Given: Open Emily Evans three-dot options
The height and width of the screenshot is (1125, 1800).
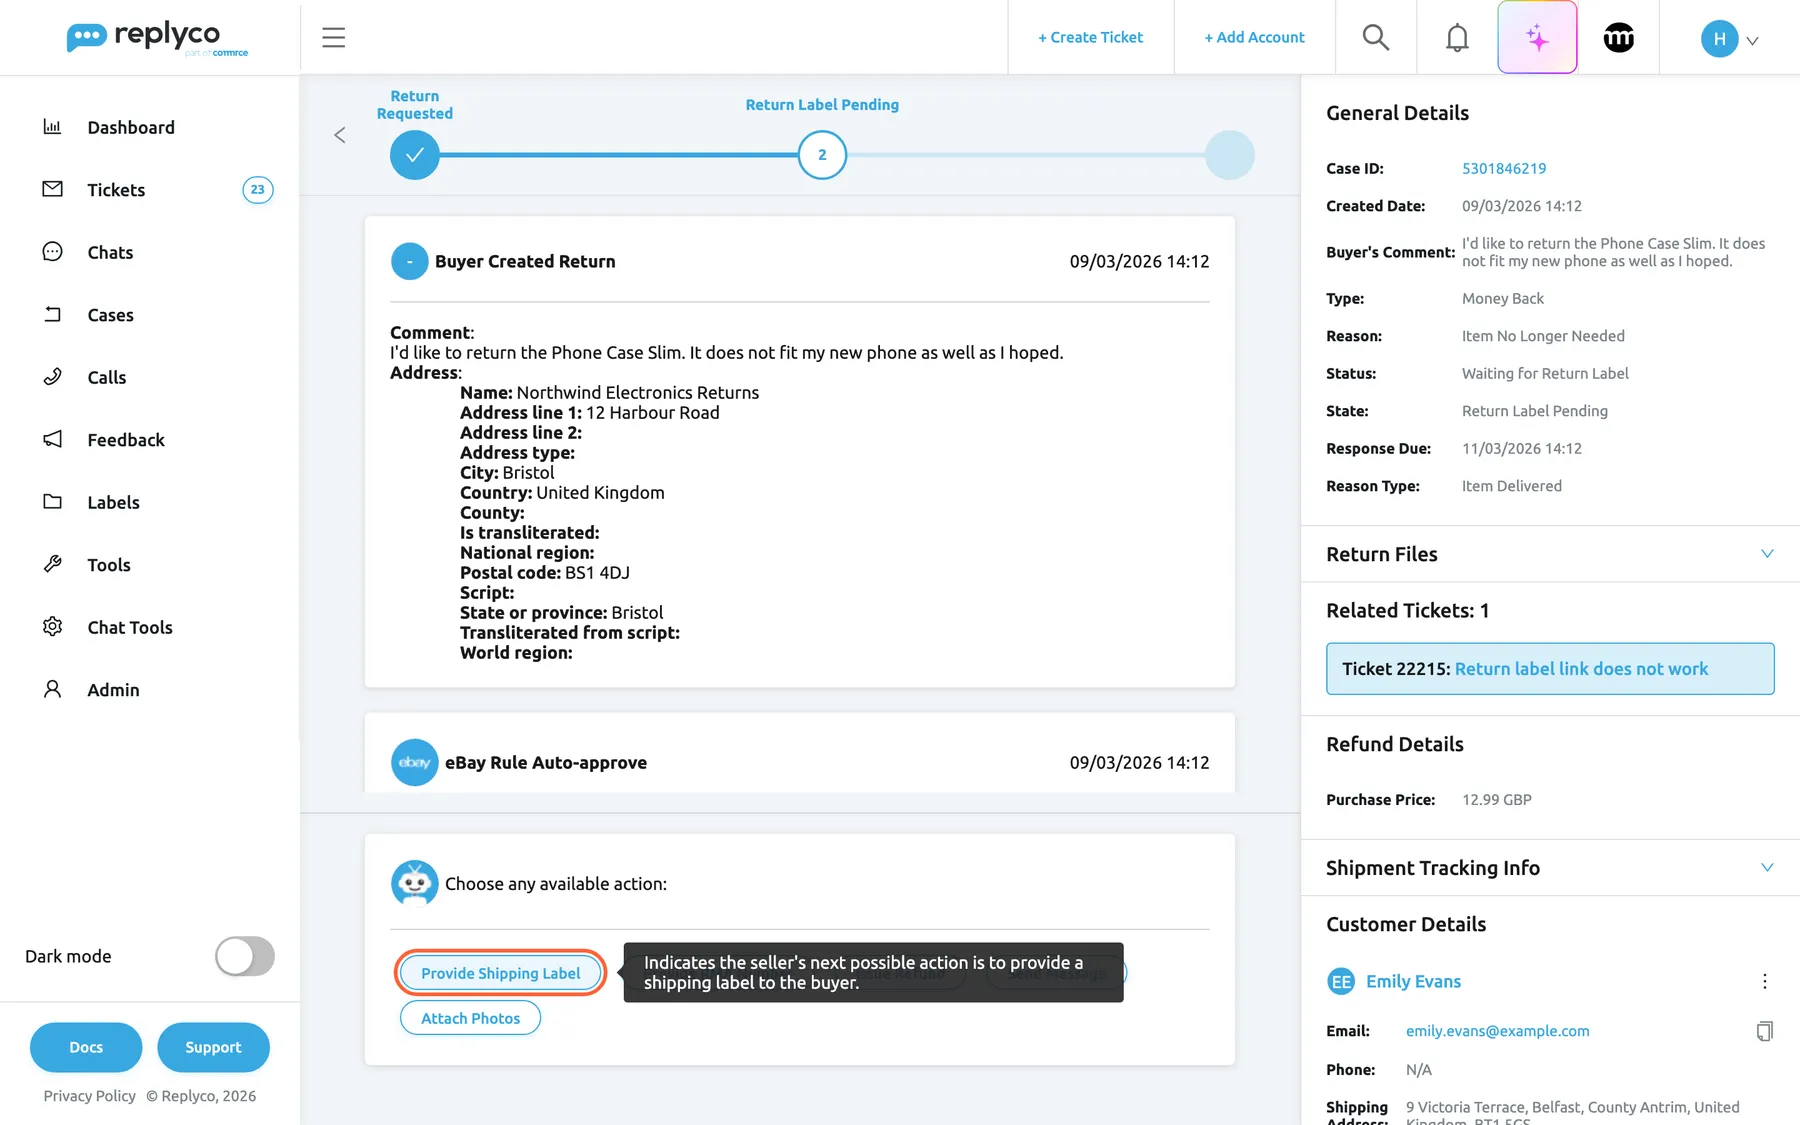Looking at the screenshot, I should tap(1765, 981).
